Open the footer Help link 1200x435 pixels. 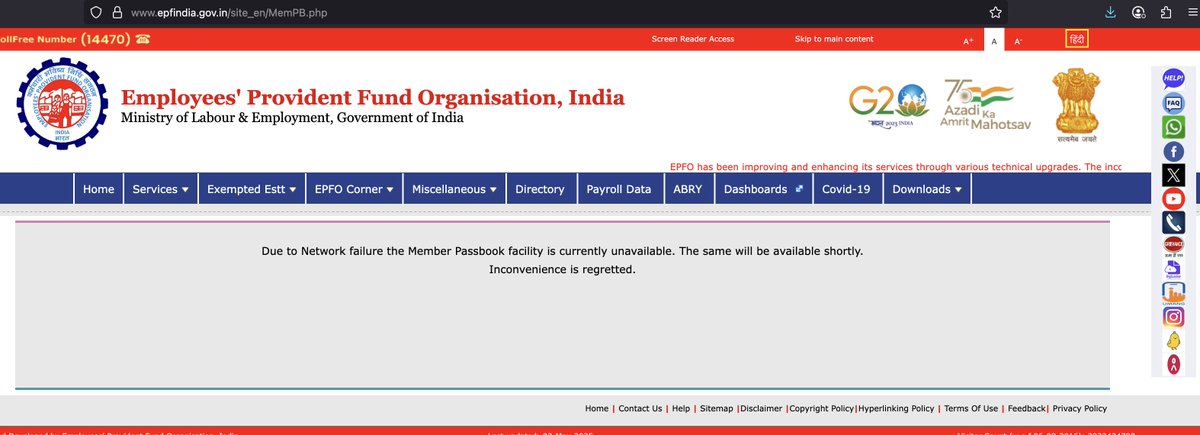tap(681, 408)
